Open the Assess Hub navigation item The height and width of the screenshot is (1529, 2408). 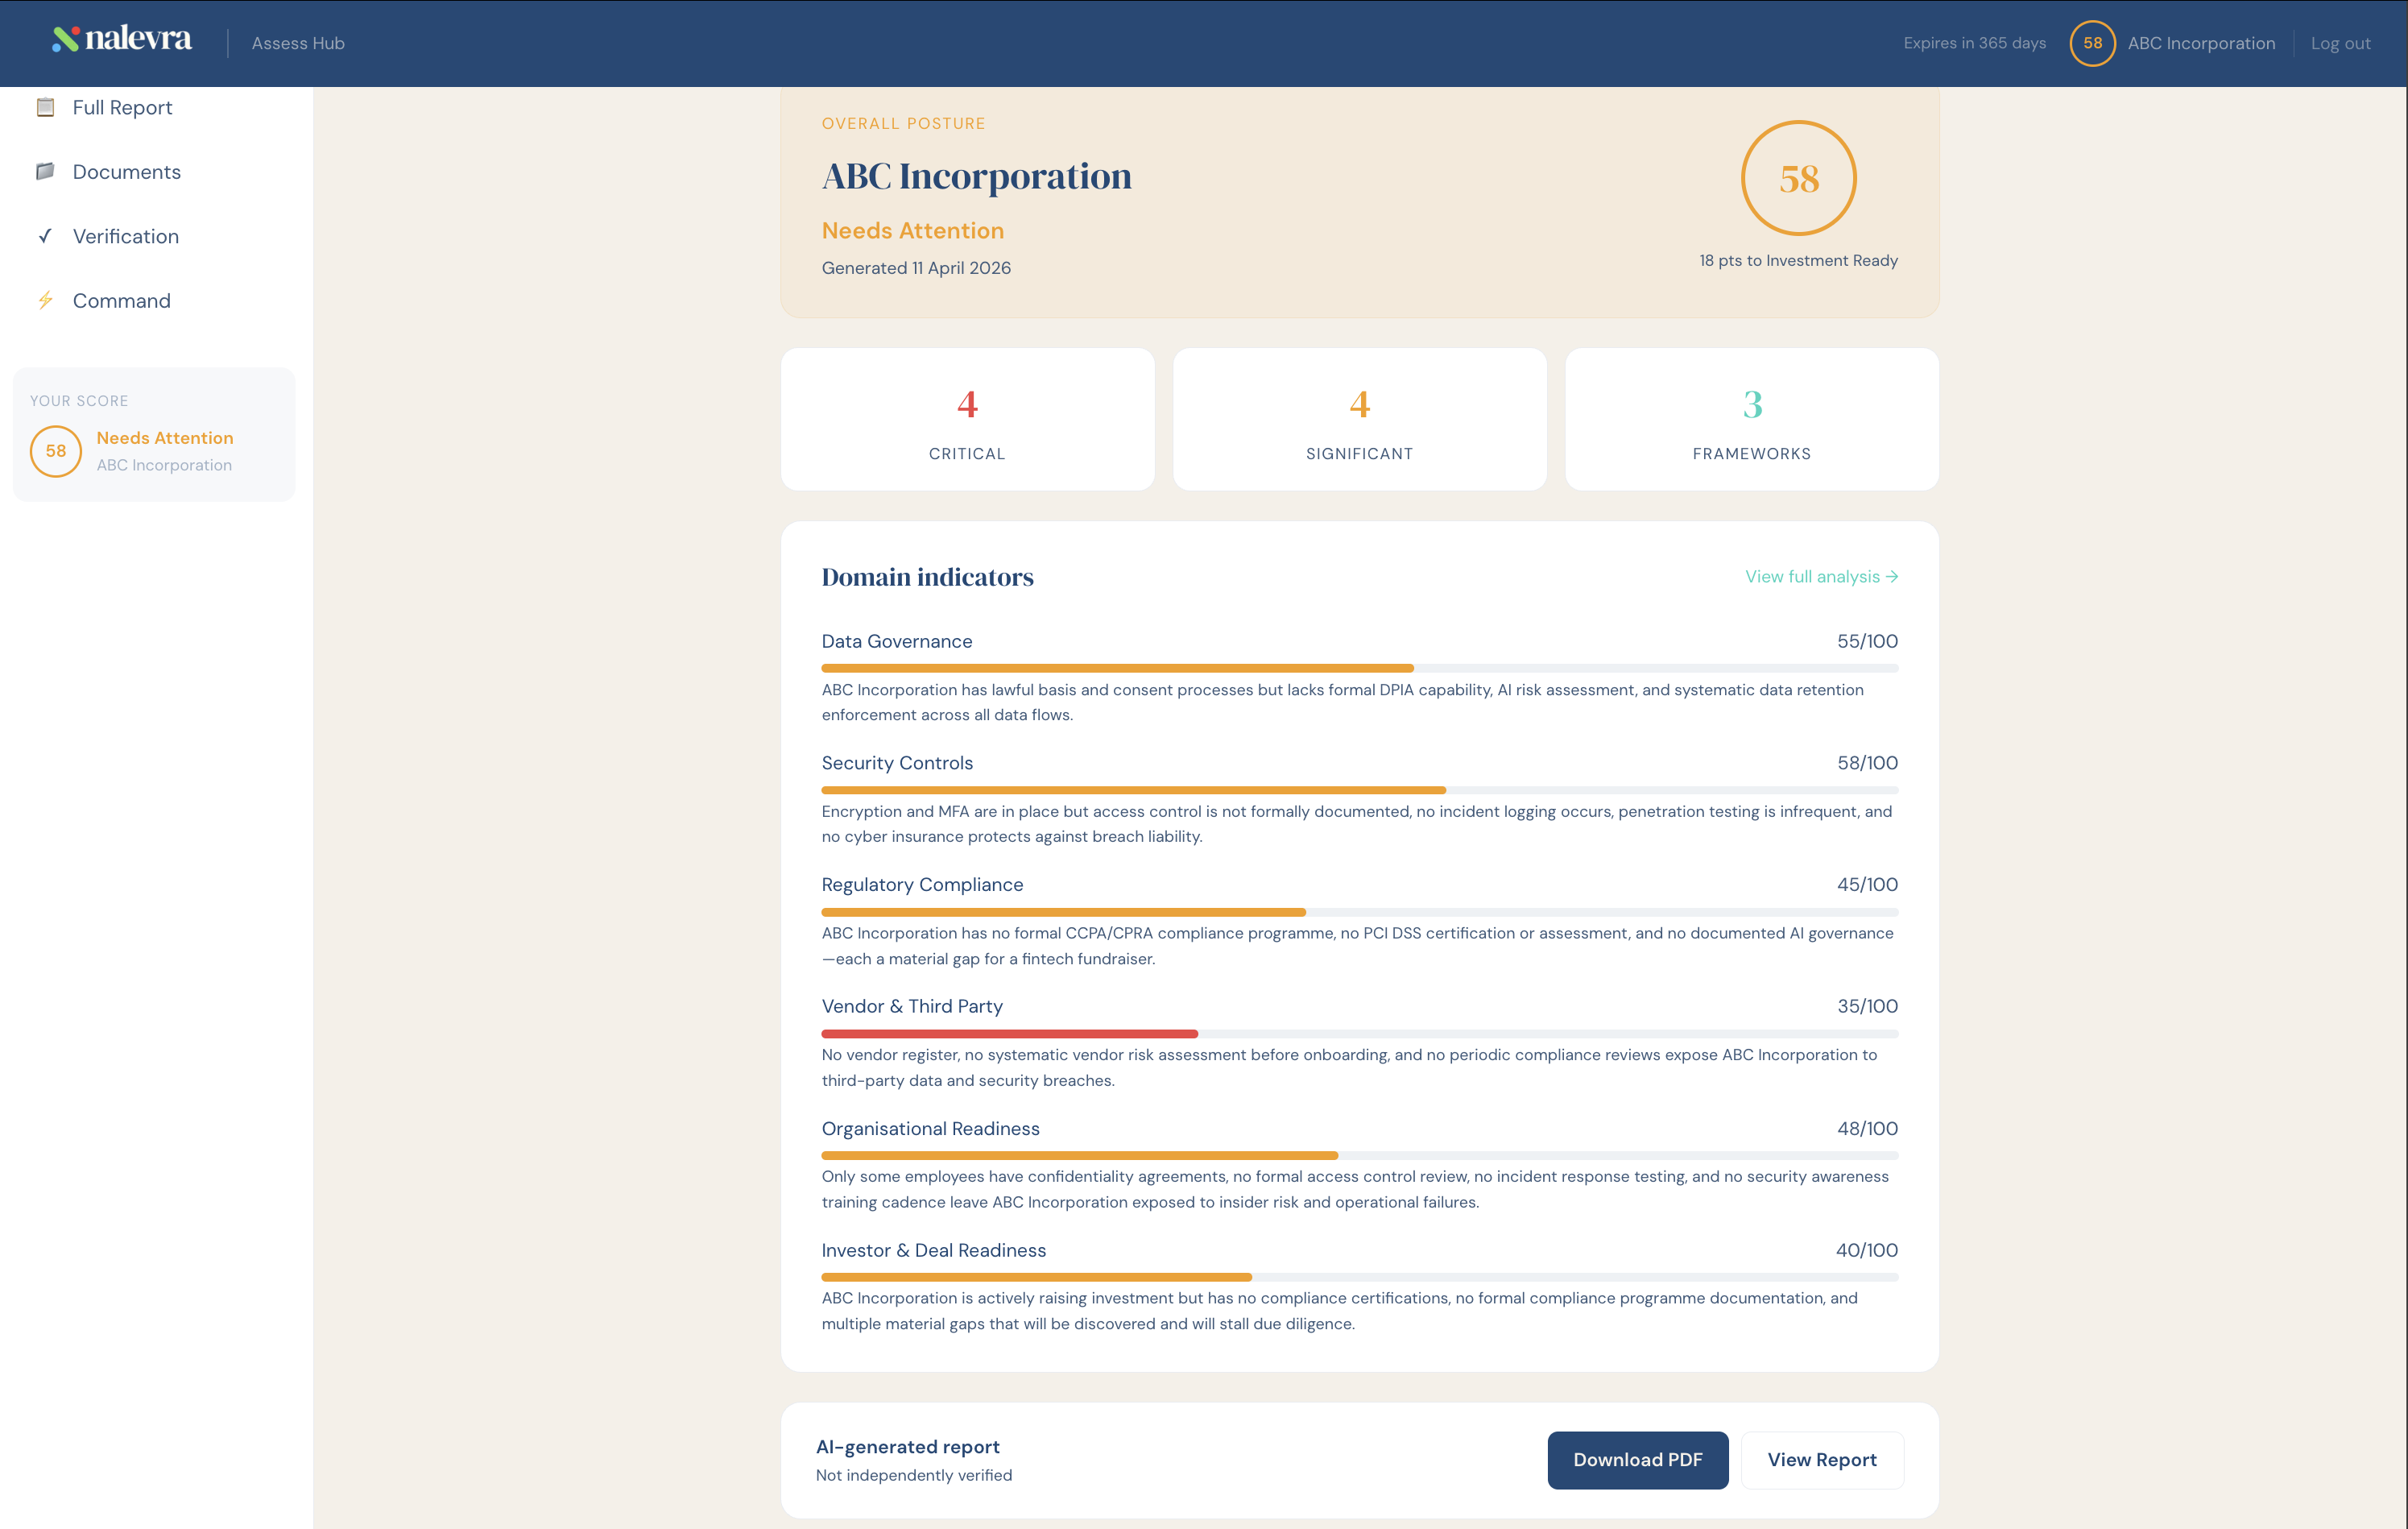click(297, 43)
